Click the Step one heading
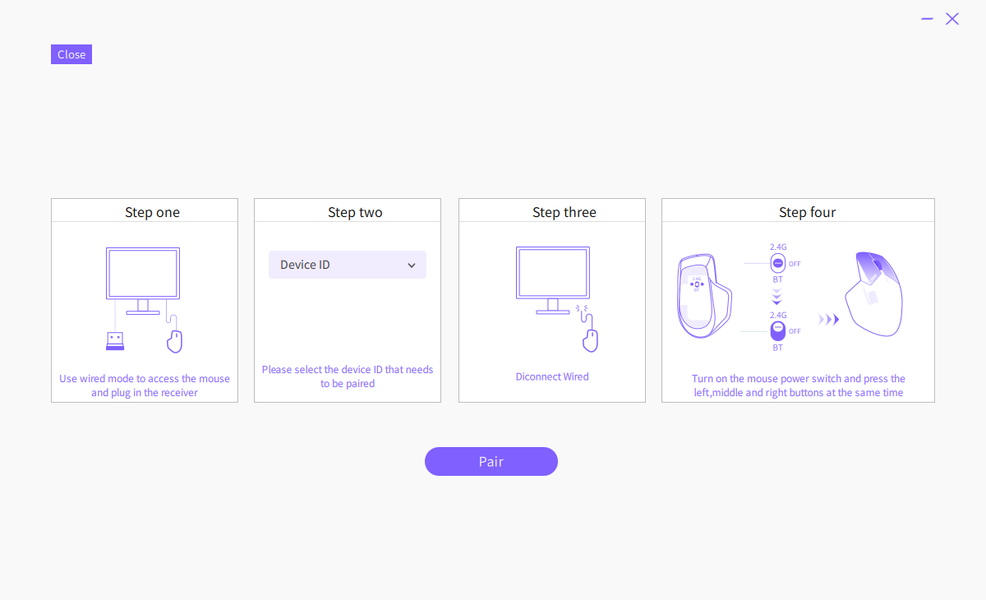The height and width of the screenshot is (600, 986). pyautogui.click(x=152, y=213)
